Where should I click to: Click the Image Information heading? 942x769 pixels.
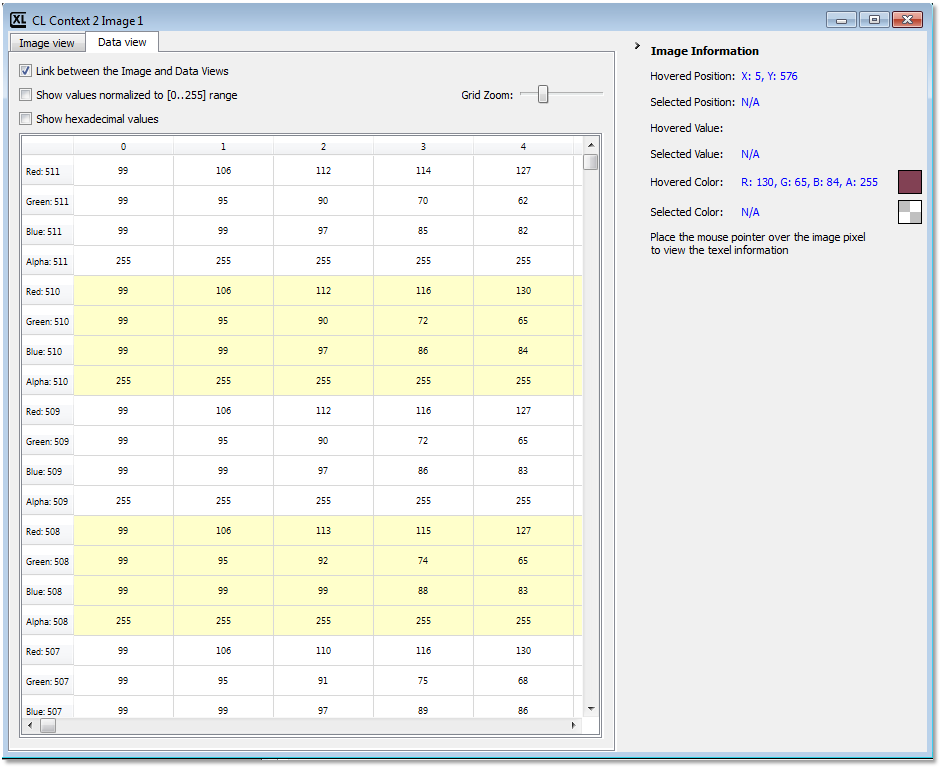click(705, 51)
